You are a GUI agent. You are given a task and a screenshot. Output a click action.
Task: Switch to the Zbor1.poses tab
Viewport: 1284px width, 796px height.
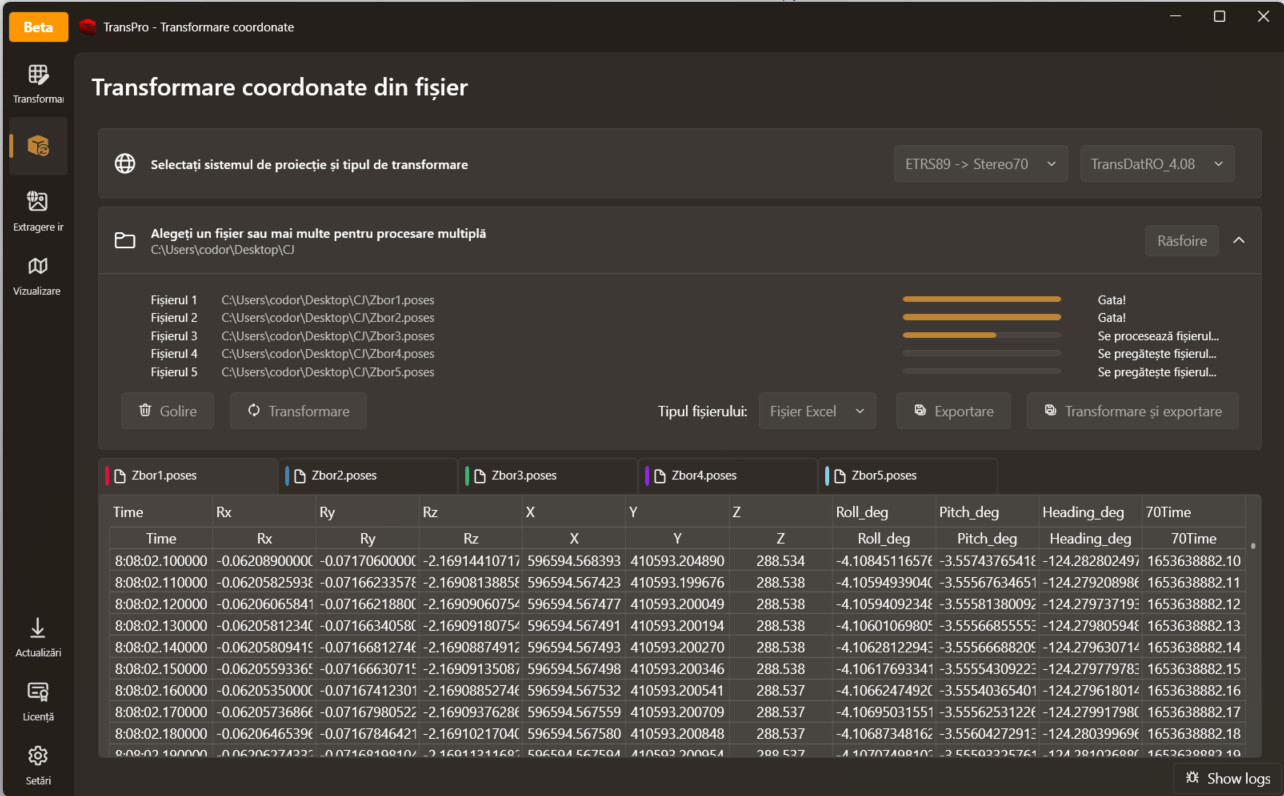(188, 475)
